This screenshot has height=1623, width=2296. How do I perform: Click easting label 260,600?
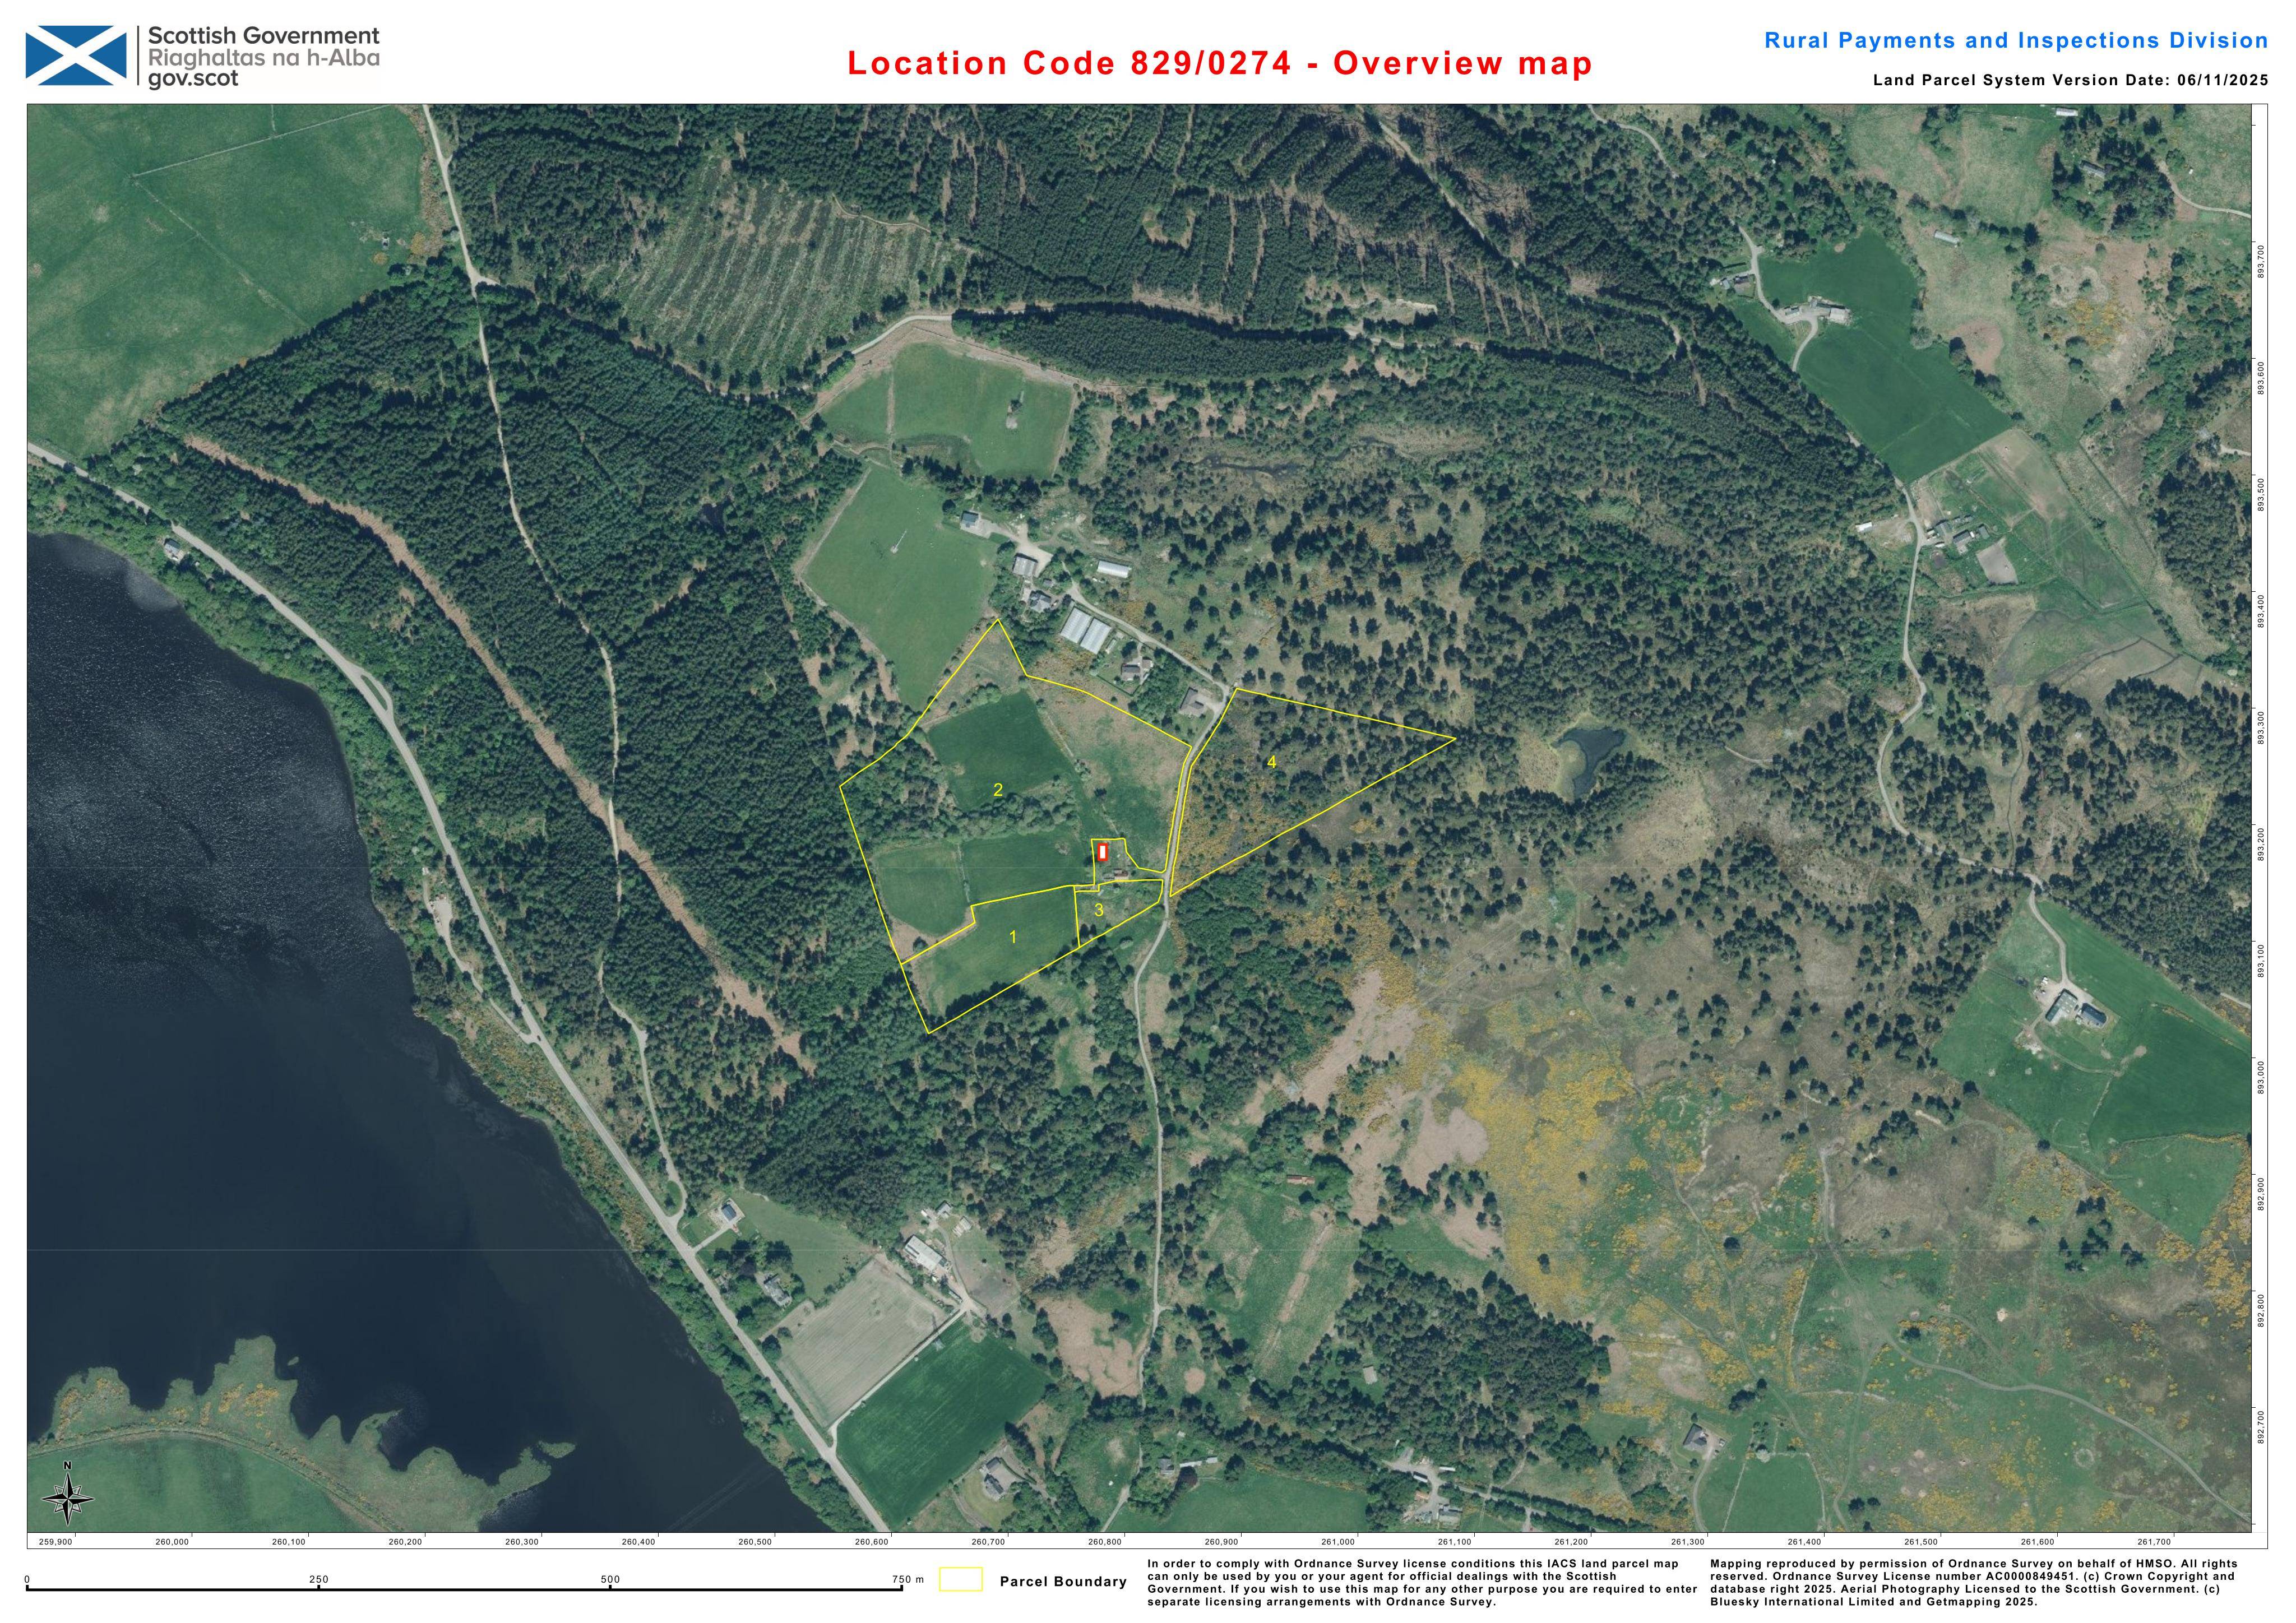pos(872,1542)
